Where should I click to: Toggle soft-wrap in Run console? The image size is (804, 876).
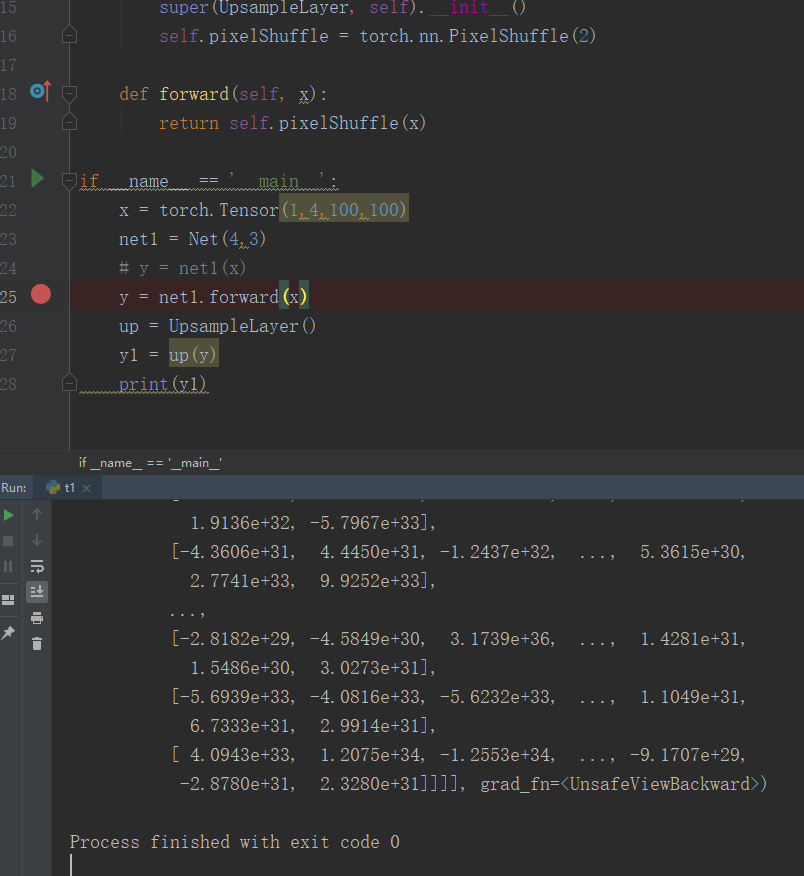point(37,566)
